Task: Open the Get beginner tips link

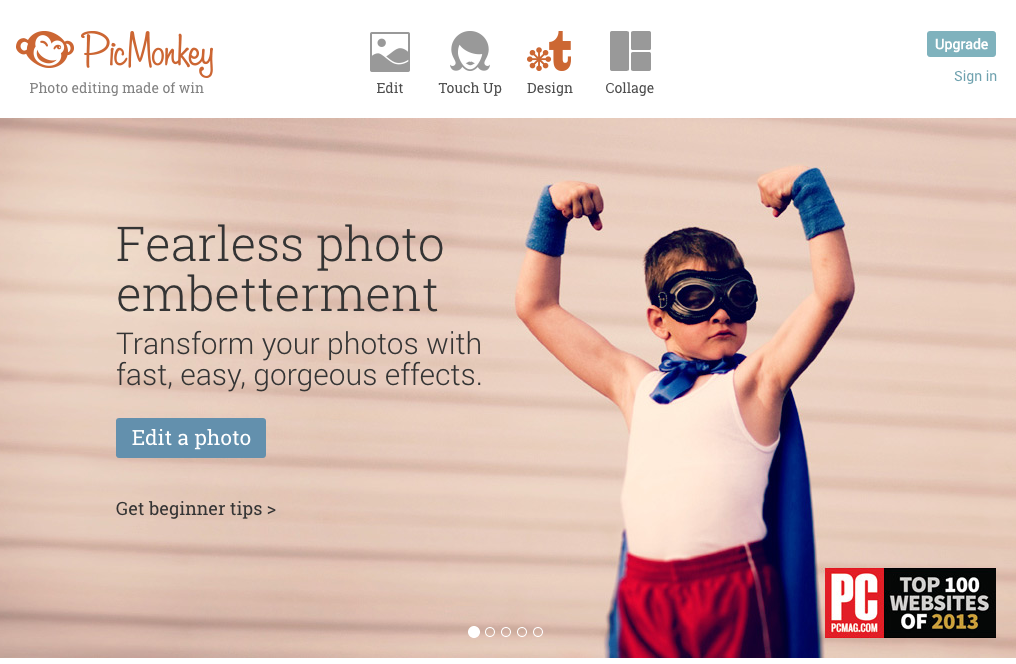Action: pos(196,509)
